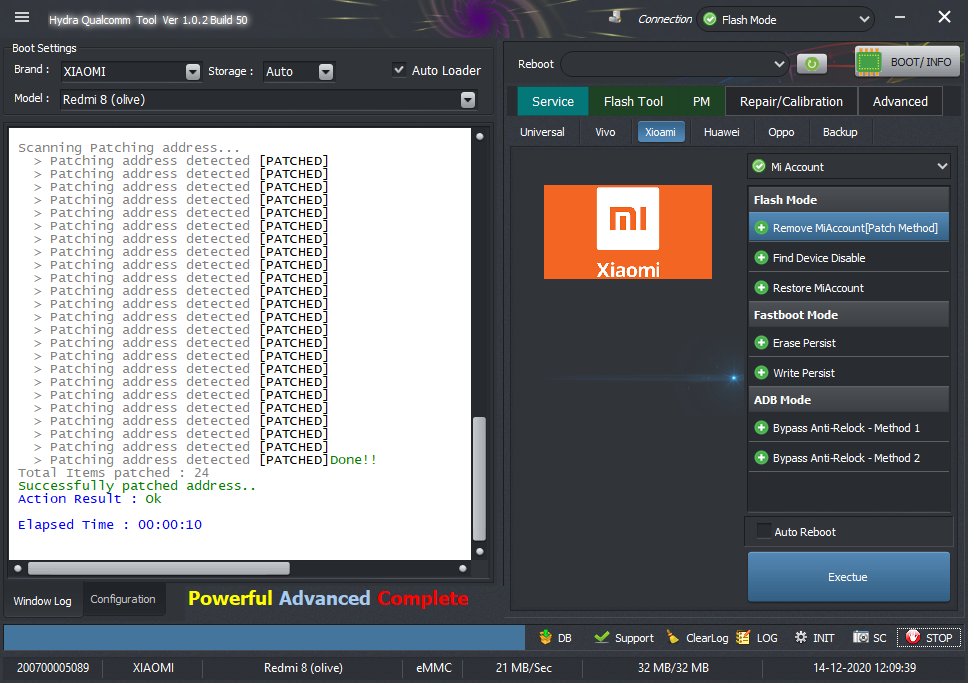The height and width of the screenshot is (683, 968).
Task: Click the Xiaomi Mi logo image
Action: click(627, 232)
